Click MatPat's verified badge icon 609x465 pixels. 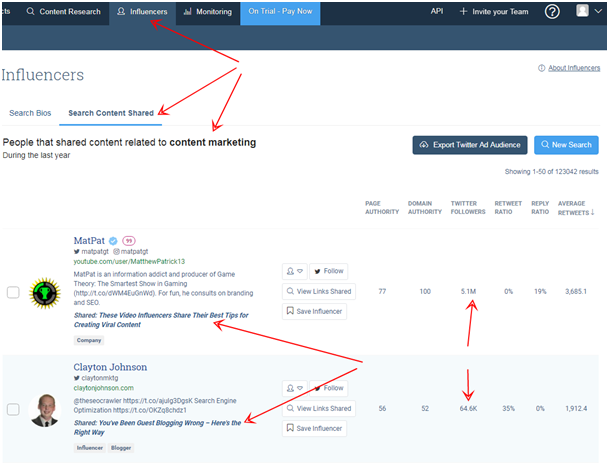pos(113,241)
